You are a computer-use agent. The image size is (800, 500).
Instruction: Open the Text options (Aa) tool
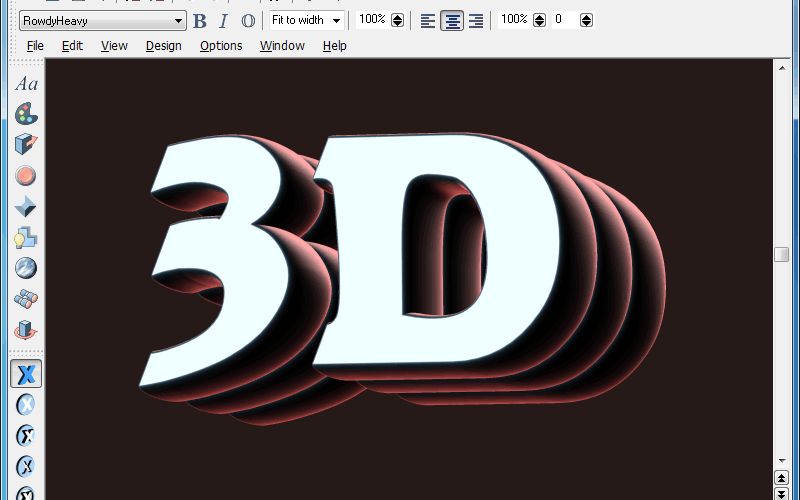(x=26, y=84)
